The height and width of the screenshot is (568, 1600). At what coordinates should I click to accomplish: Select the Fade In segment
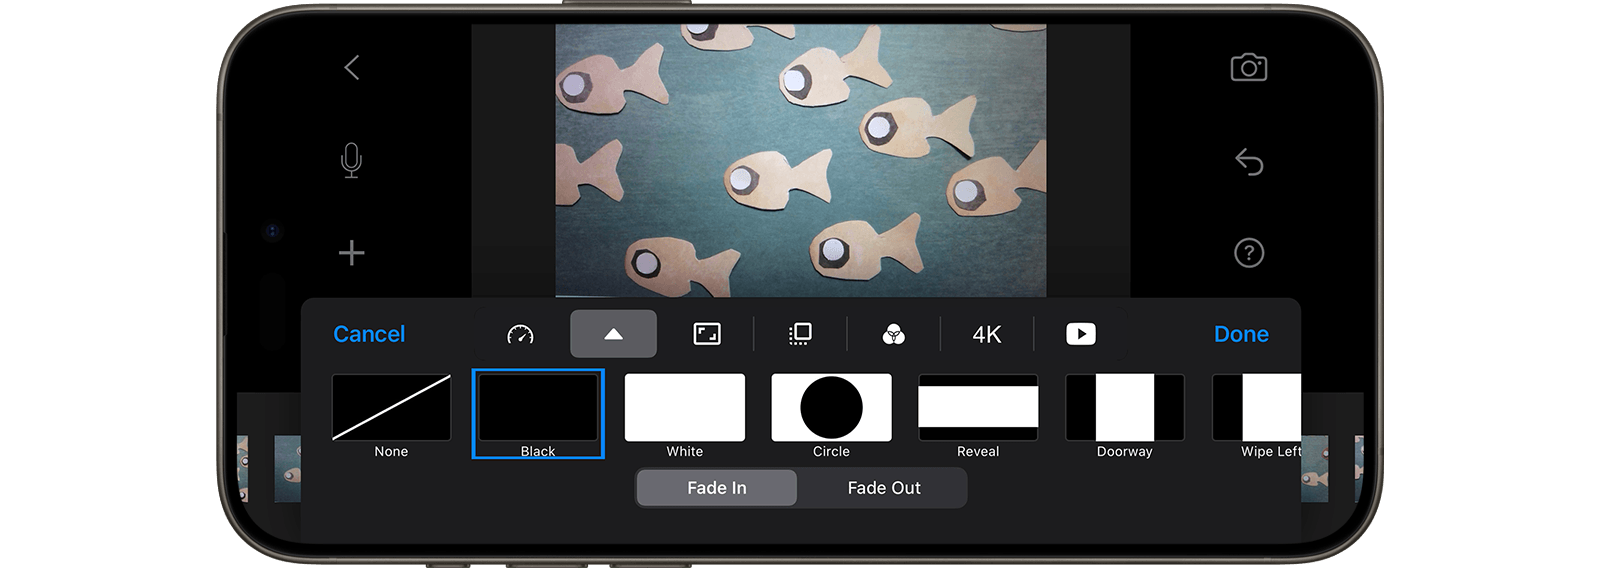point(717,488)
